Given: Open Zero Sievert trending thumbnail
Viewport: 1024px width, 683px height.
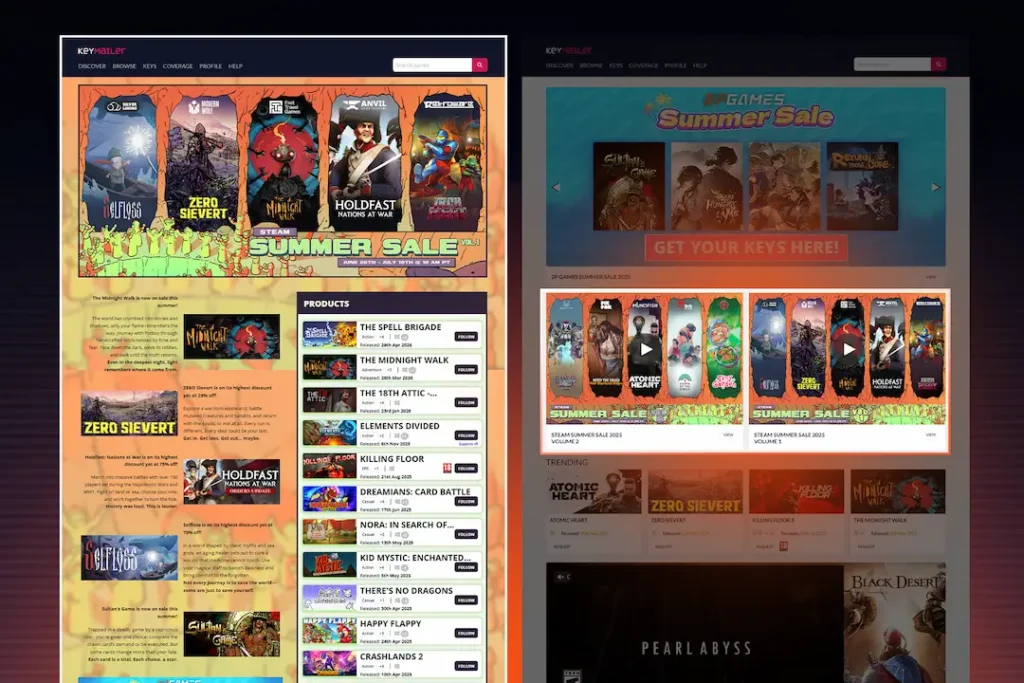Looking at the screenshot, I should (x=695, y=492).
